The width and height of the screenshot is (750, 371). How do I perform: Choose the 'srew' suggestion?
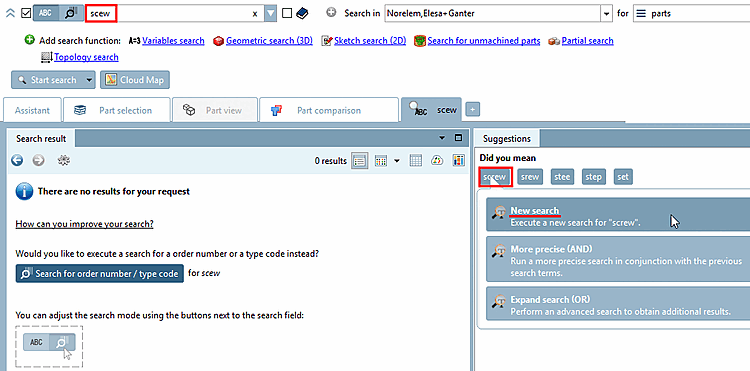click(x=530, y=177)
